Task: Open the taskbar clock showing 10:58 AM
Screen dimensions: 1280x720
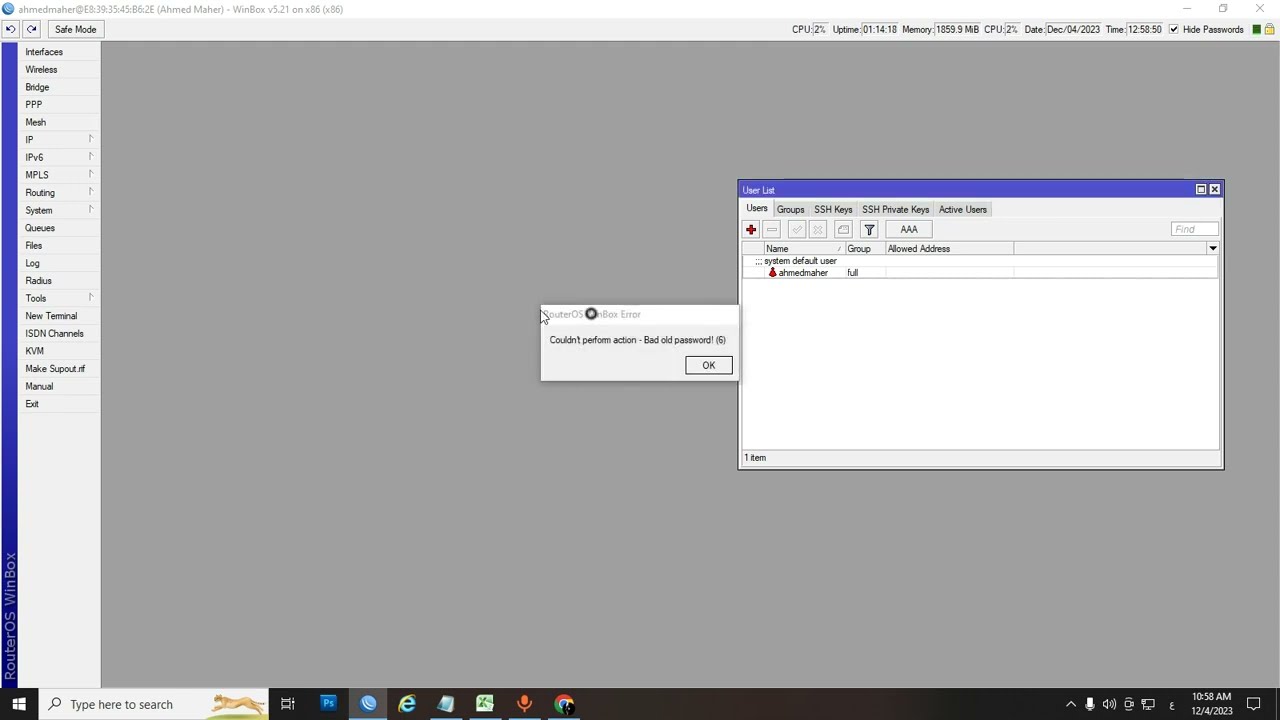Action: tap(1211, 704)
